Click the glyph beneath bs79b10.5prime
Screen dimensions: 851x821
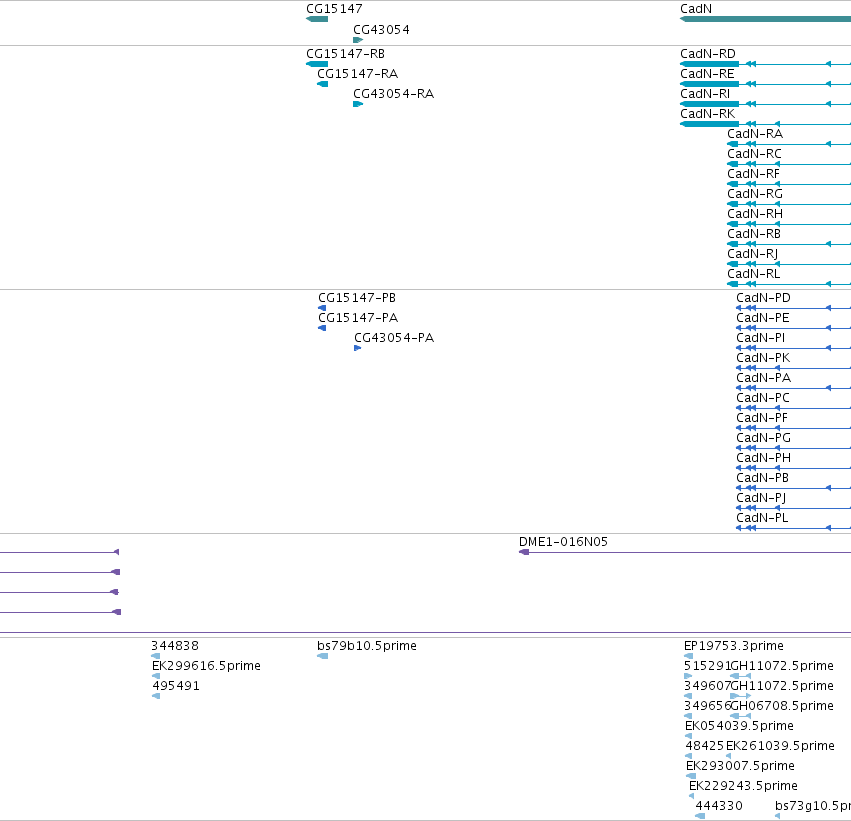click(x=322, y=657)
